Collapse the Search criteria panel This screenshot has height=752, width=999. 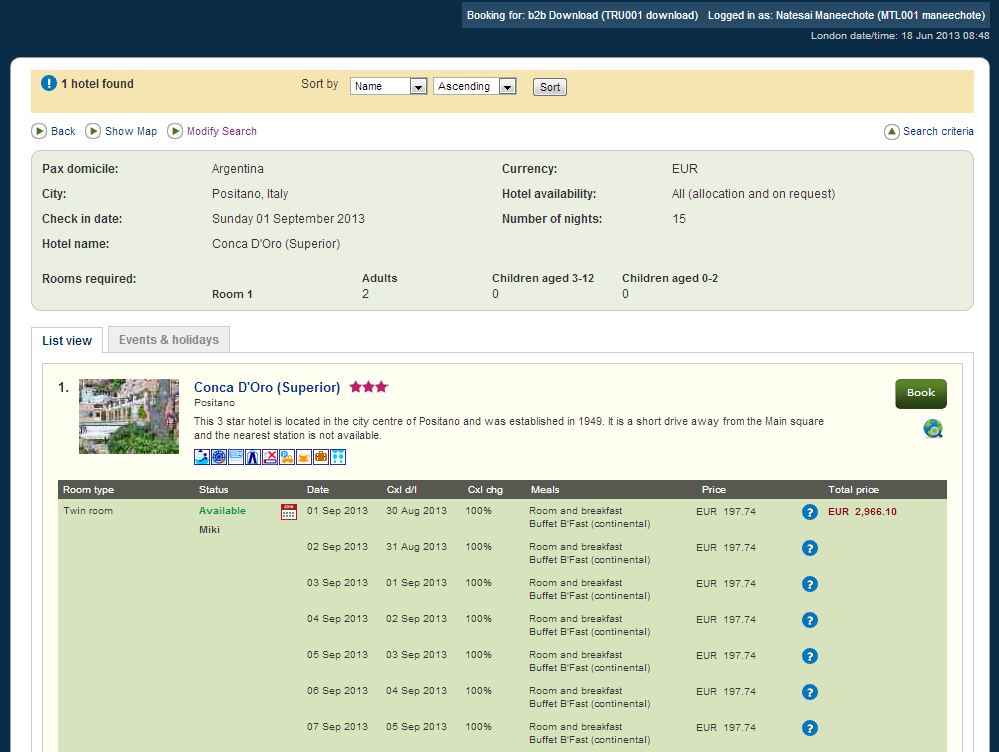click(929, 131)
